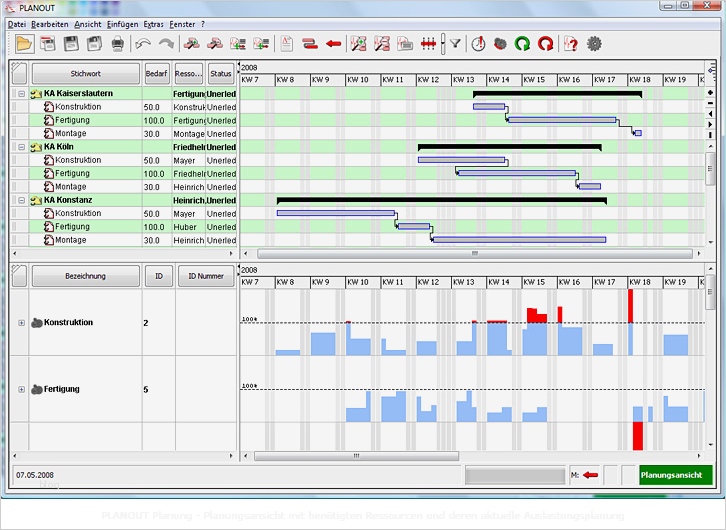Click the gray progress bar in status bar
Screen dimensions: 726x530
515,475
